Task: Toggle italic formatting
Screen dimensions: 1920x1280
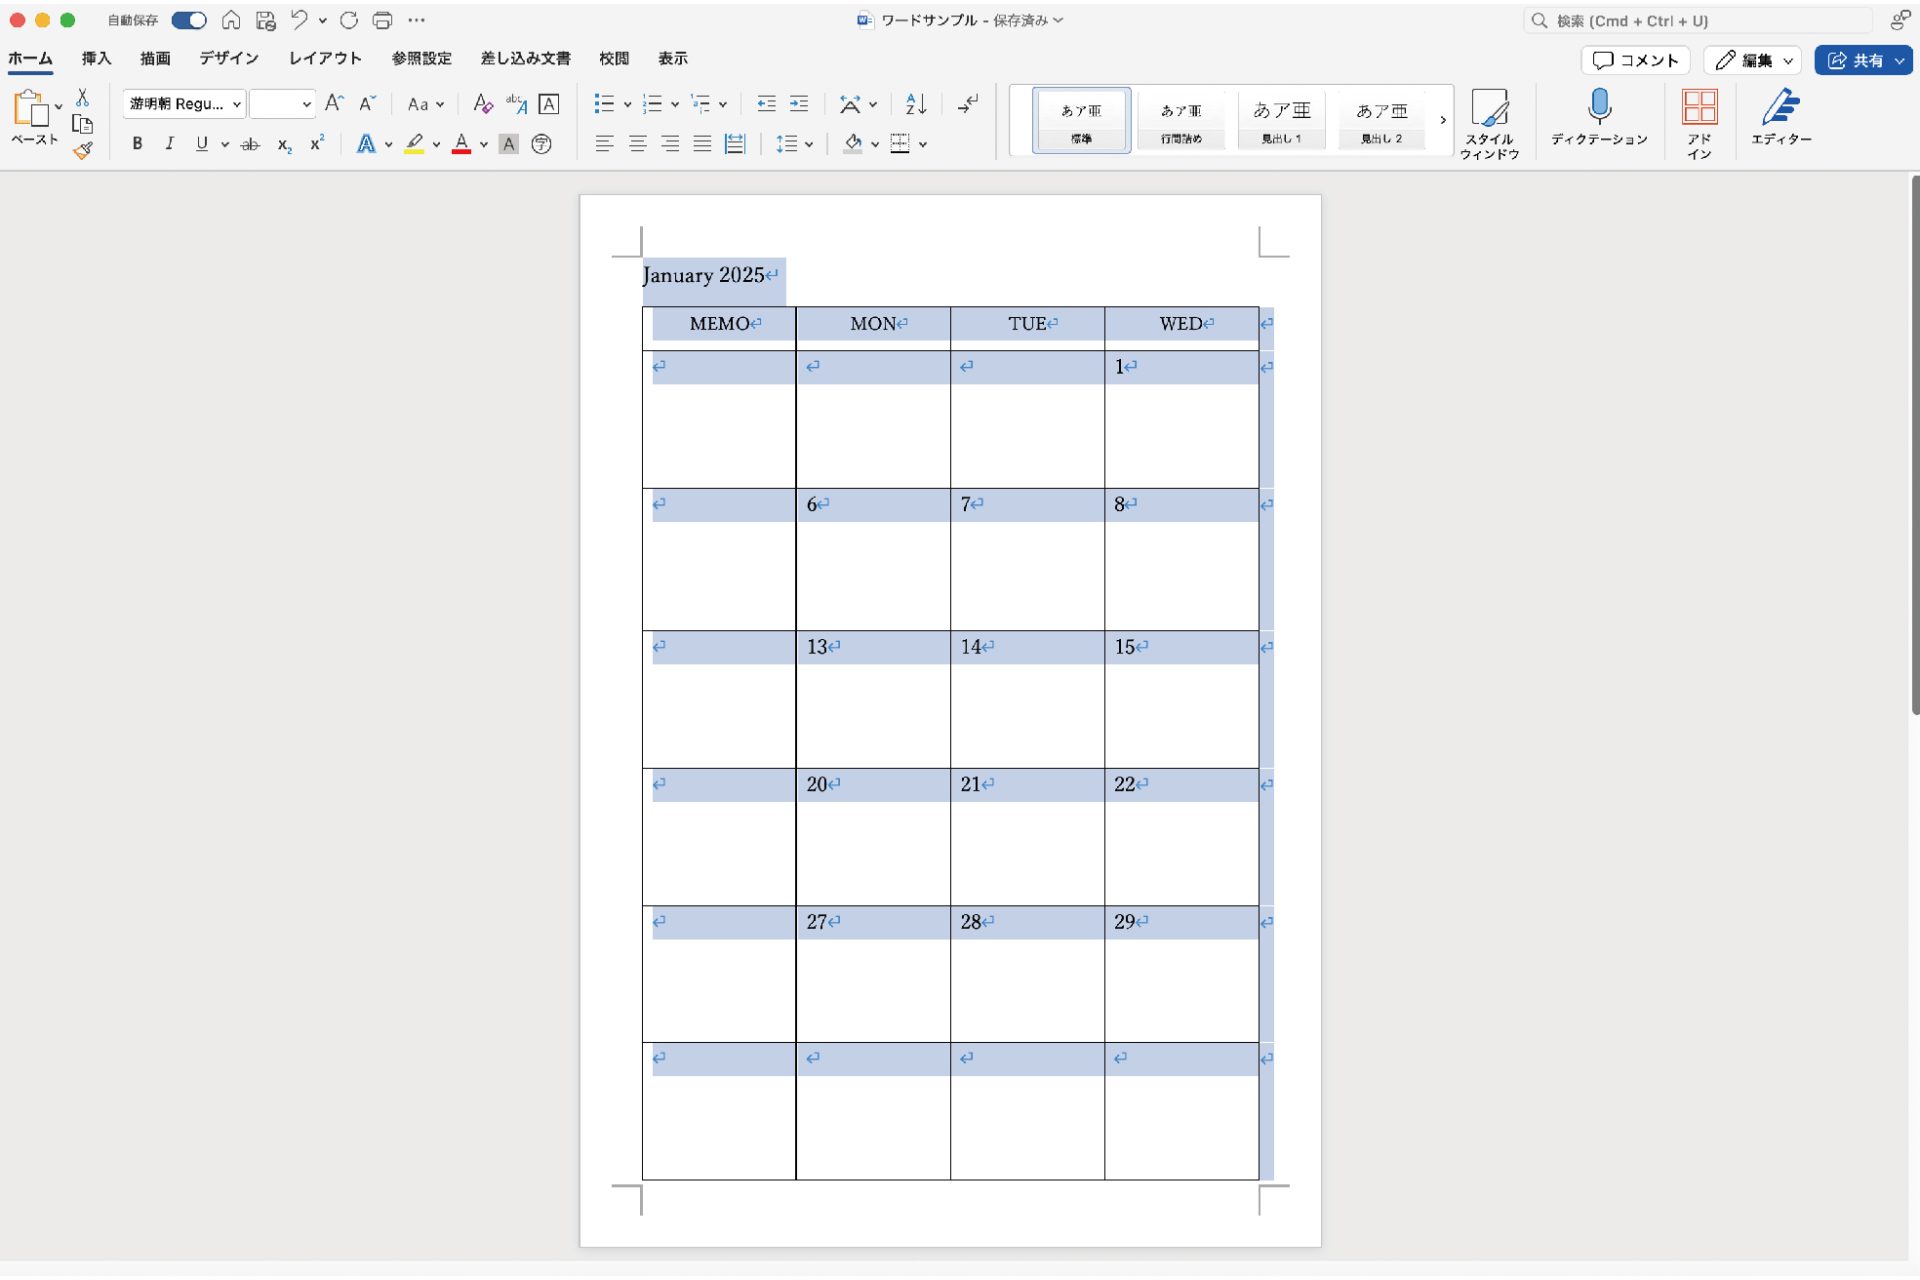Action: pyautogui.click(x=169, y=144)
